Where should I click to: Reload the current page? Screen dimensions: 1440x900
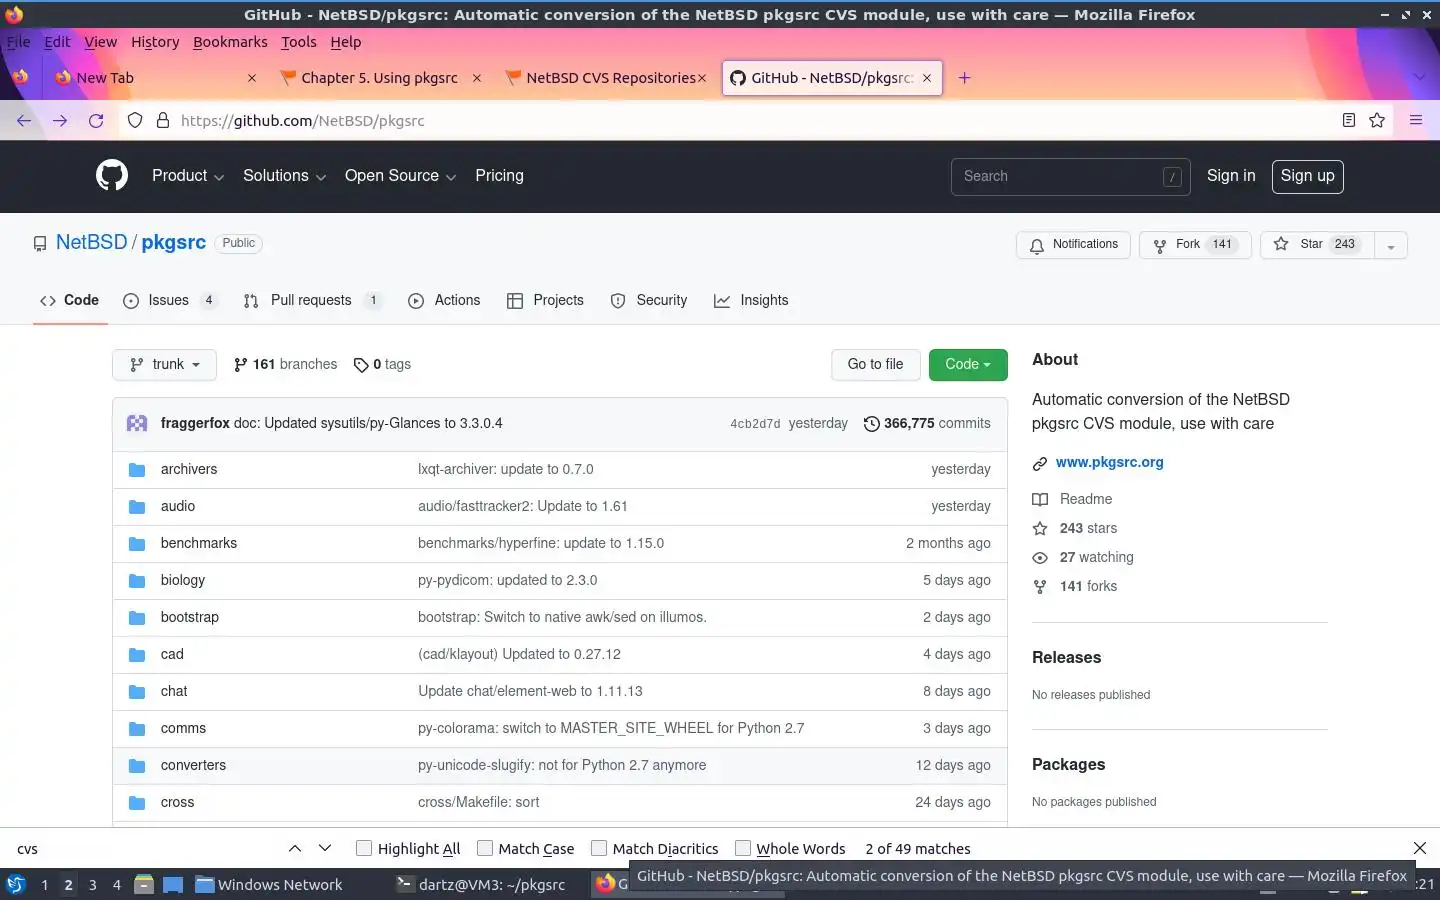pos(96,120)
